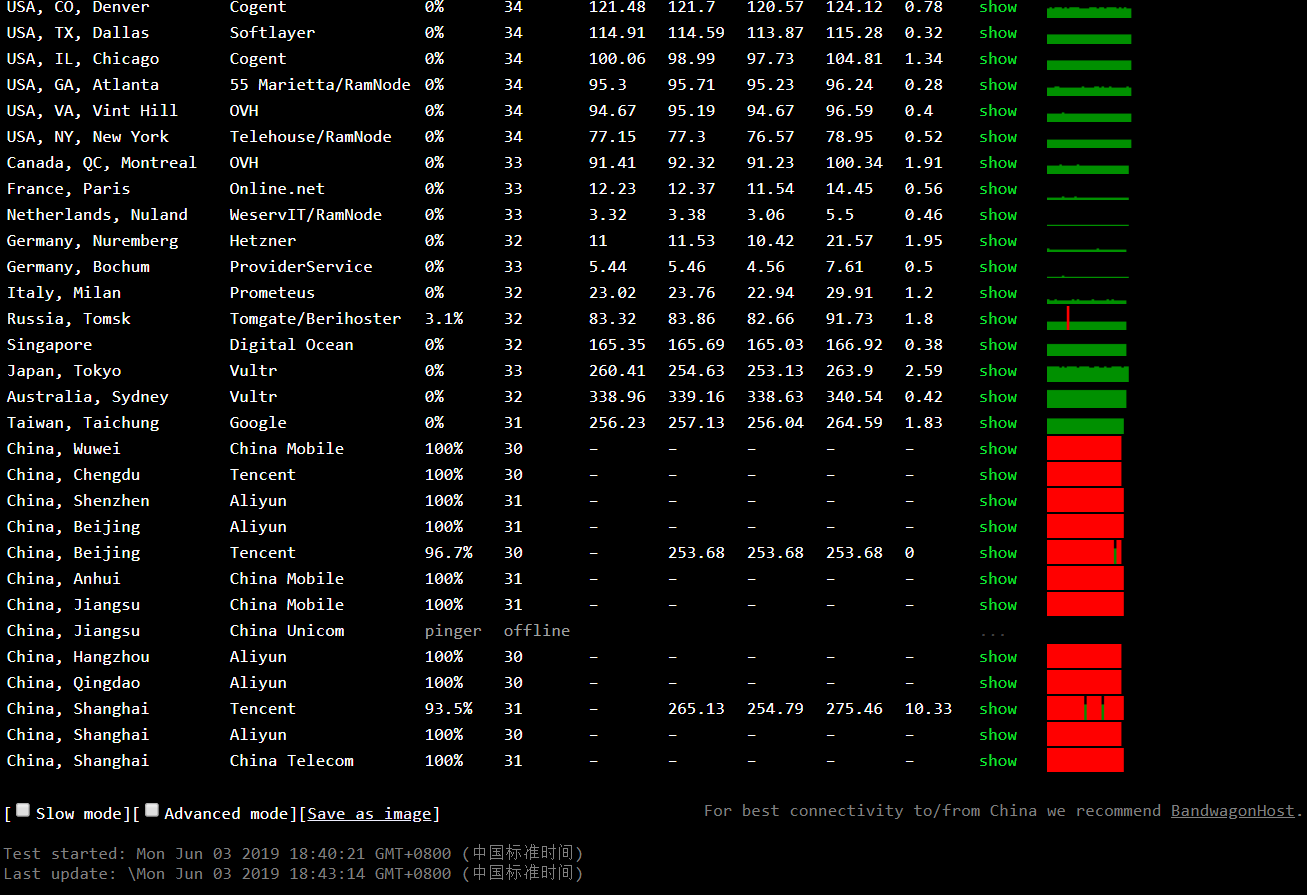Select the 'China Unicom' provider text
This screenshot has width=1307, height=895.
pos(287,631)
